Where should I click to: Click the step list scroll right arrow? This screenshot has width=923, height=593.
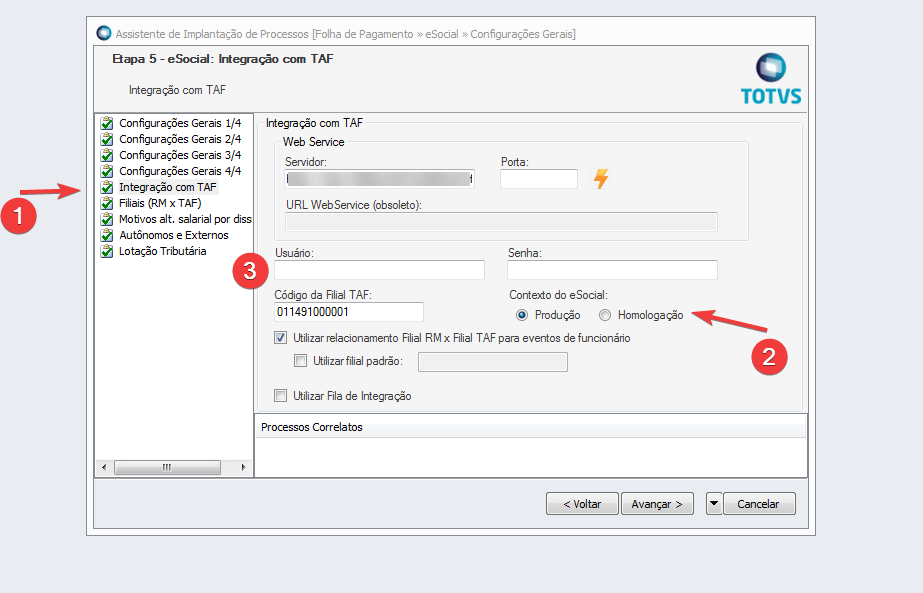pos(243,467)
